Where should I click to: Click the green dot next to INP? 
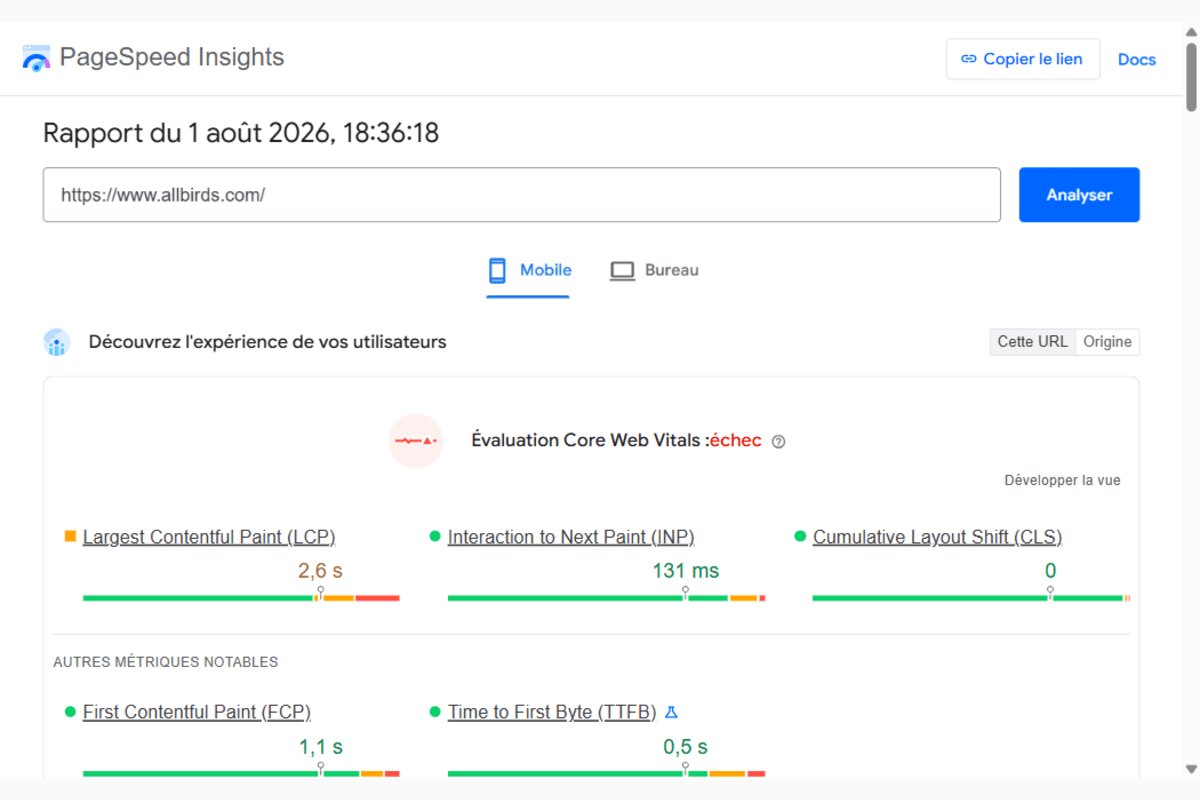pyautogui.click(x=435, y=536)
